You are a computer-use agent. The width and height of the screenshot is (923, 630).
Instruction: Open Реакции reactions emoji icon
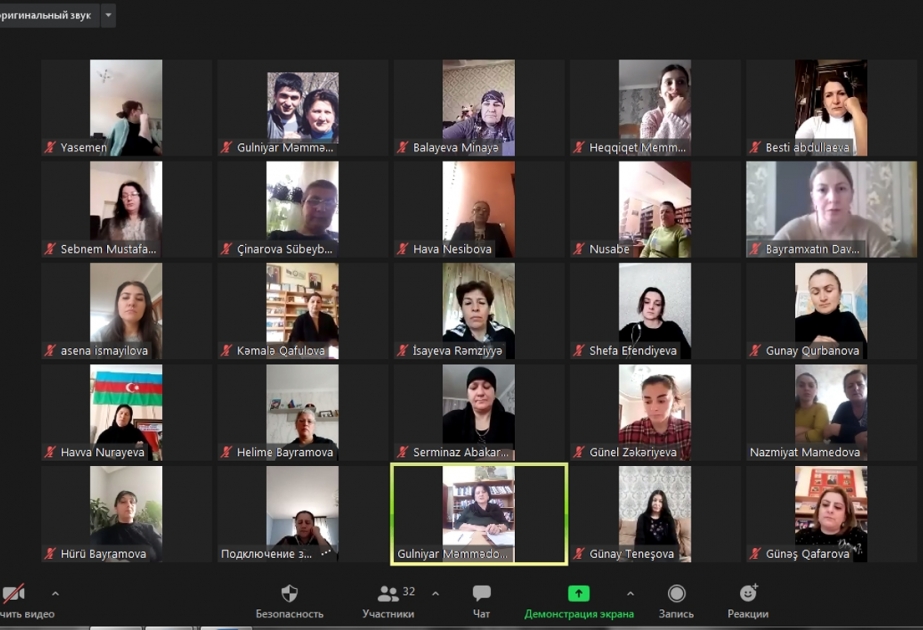click(x=748, y=593)
